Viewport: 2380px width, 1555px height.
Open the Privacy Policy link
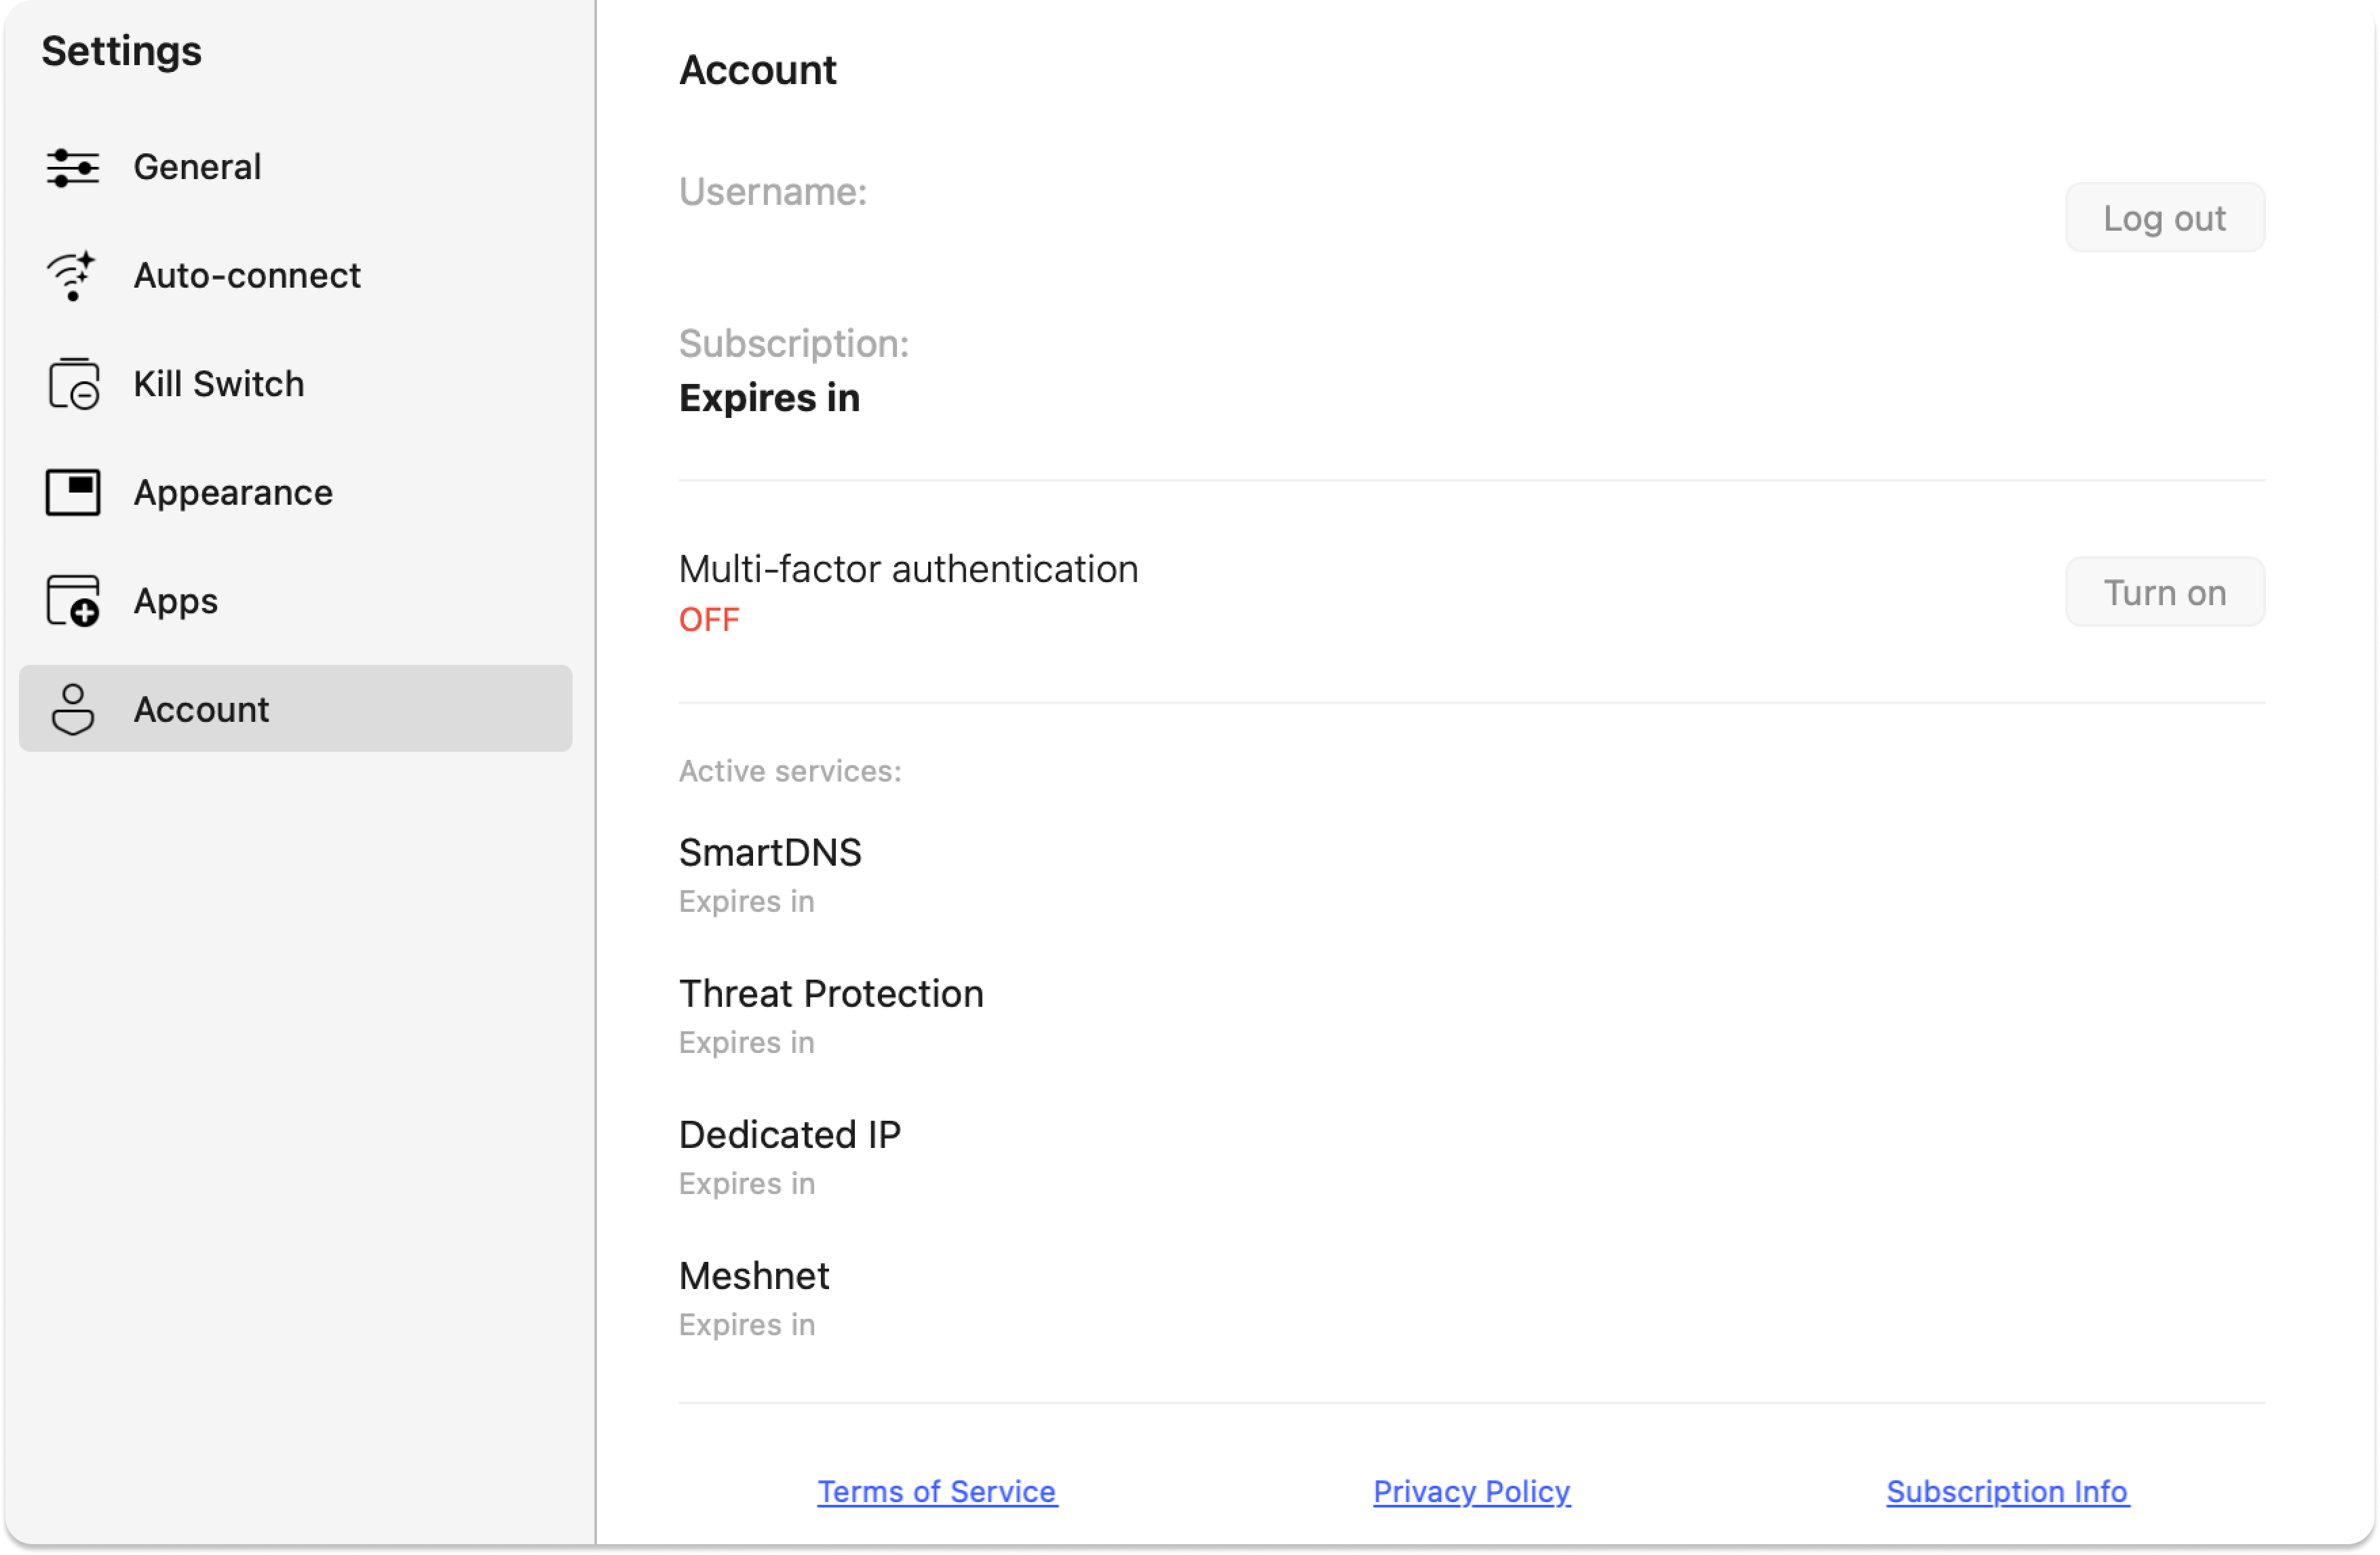click(x=1471, y=1491)
